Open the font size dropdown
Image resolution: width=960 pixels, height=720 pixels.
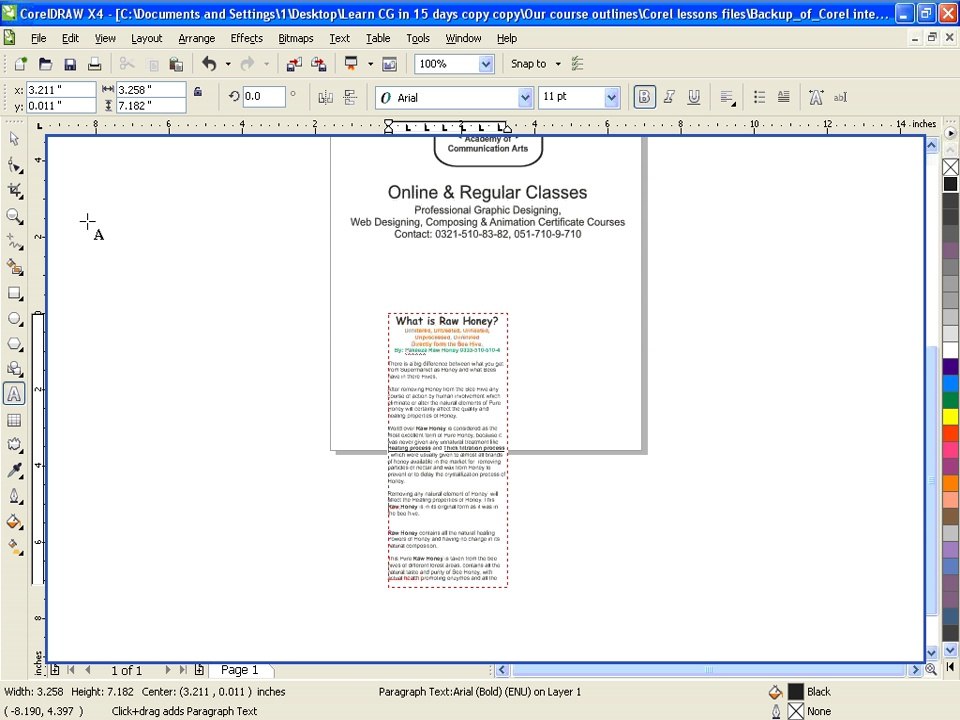[611, 97]
